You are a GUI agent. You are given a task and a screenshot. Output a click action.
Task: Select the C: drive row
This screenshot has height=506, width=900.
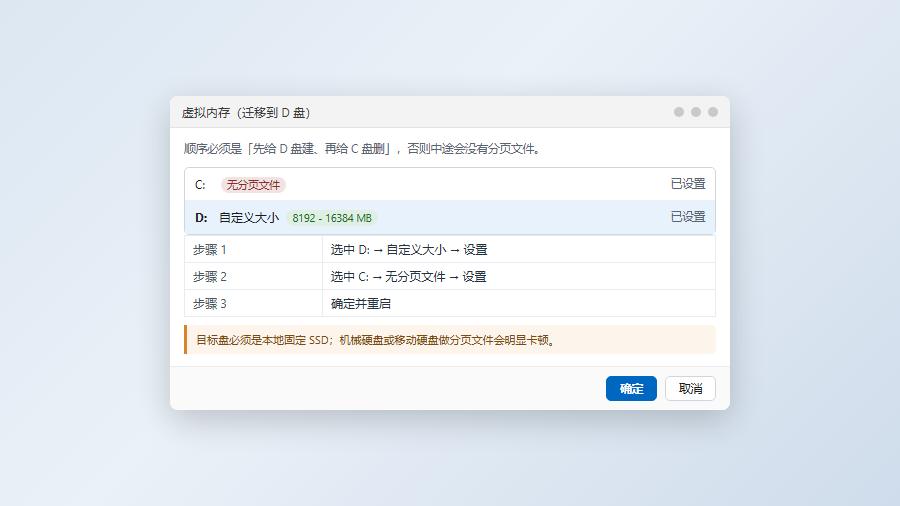[x=450, y=185]
